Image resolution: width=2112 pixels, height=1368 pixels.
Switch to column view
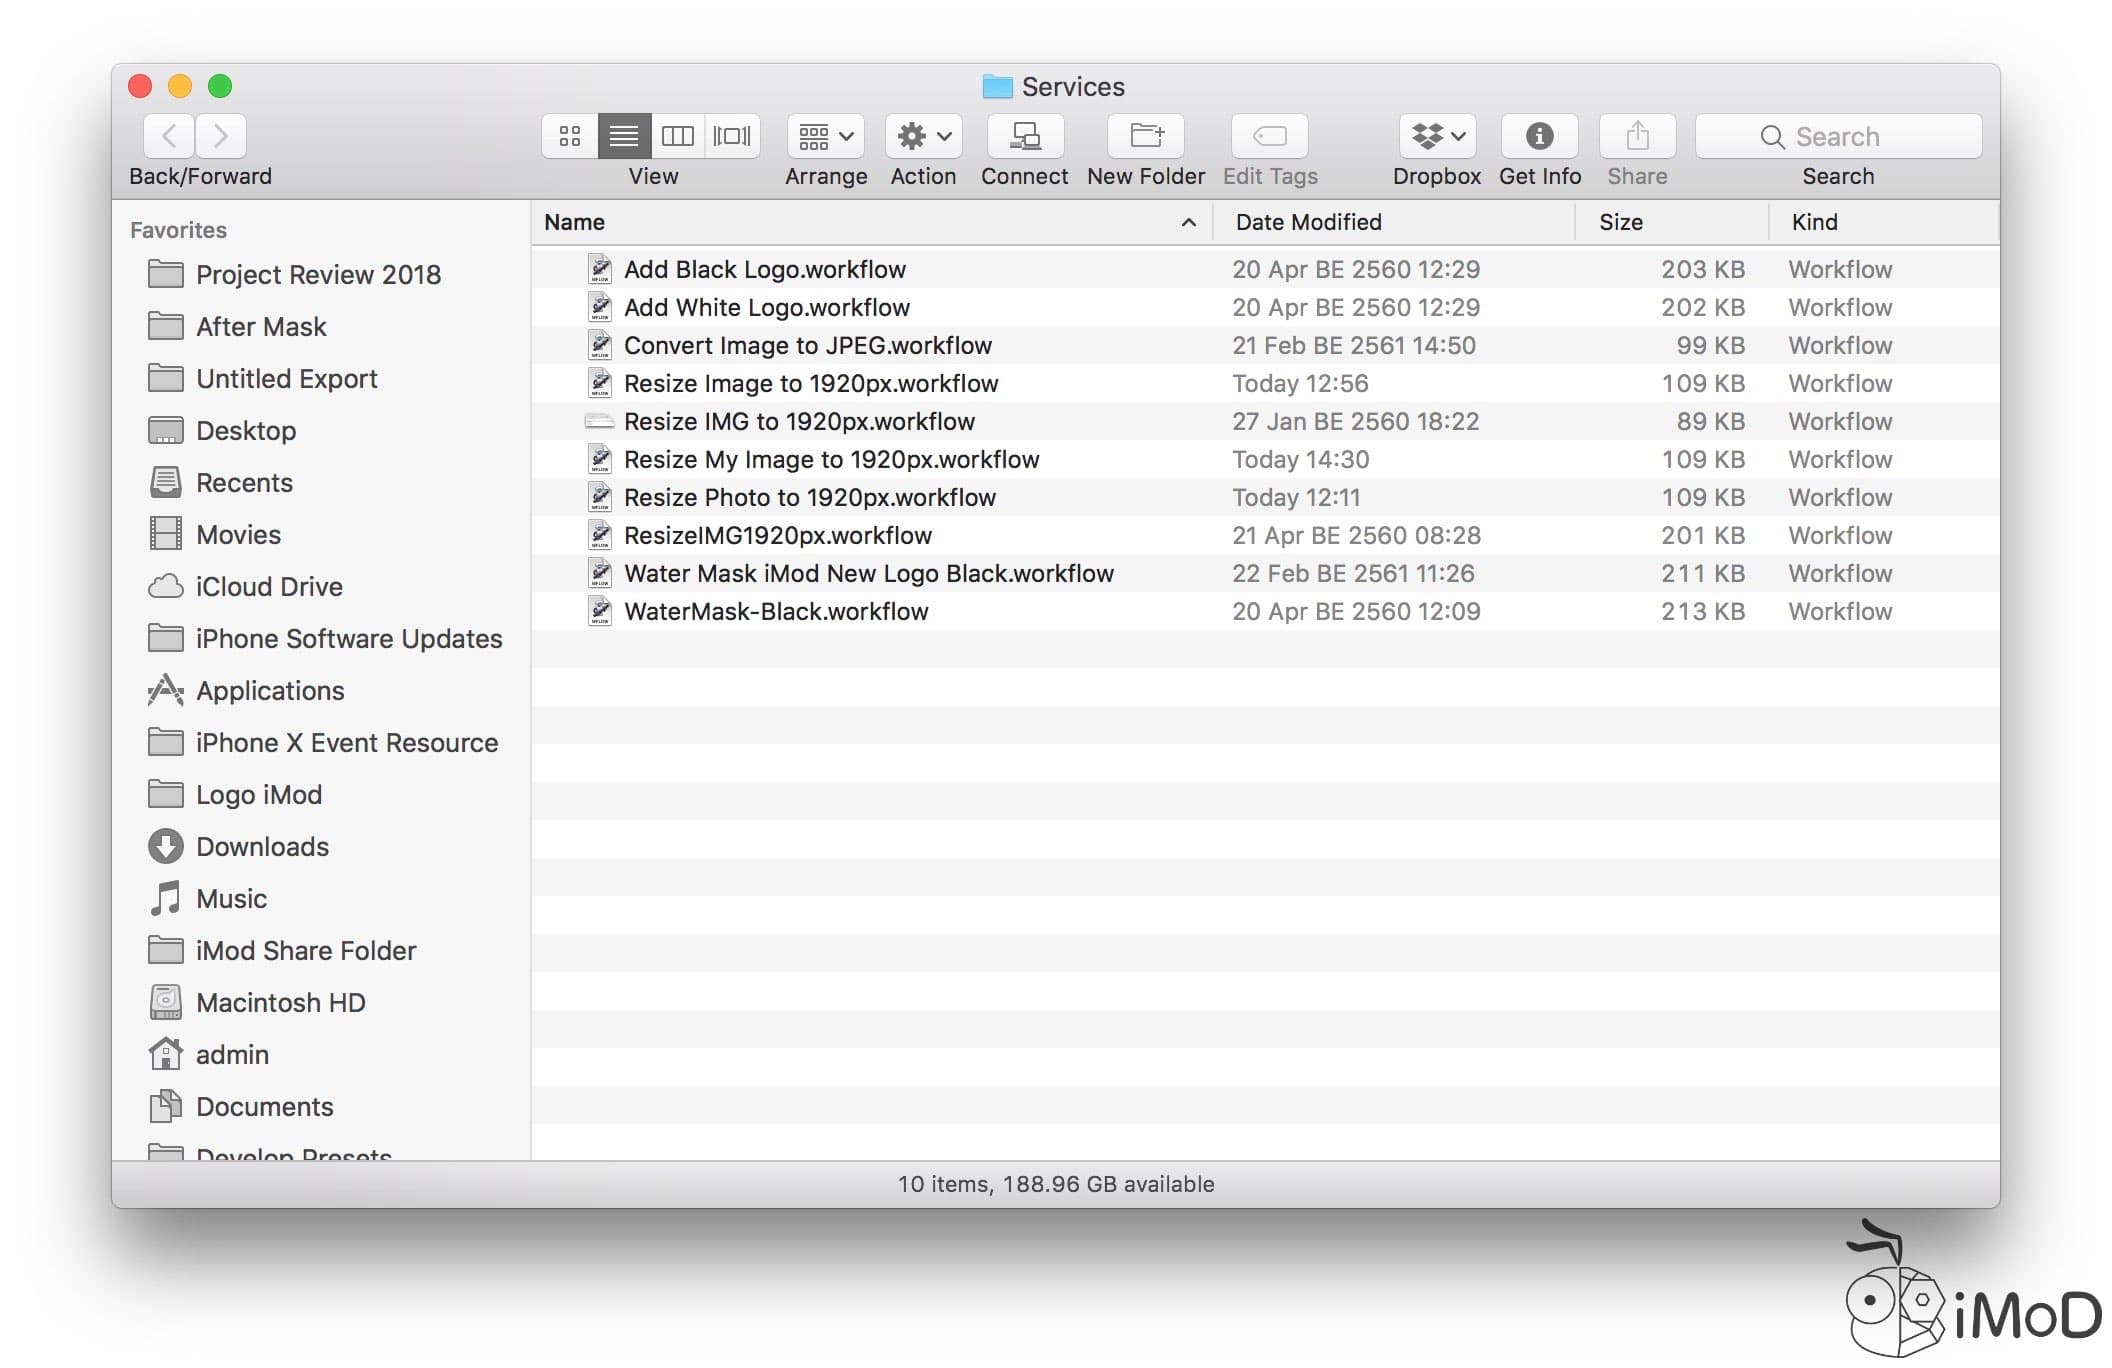click(x=678, y=136)
